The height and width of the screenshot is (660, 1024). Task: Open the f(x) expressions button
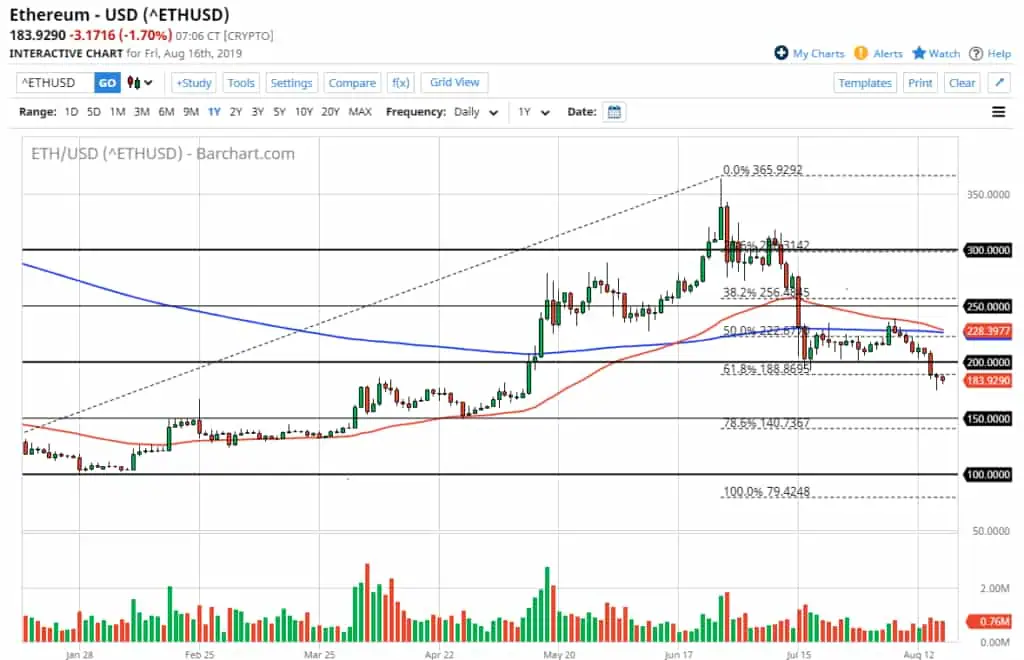point(400,83)
